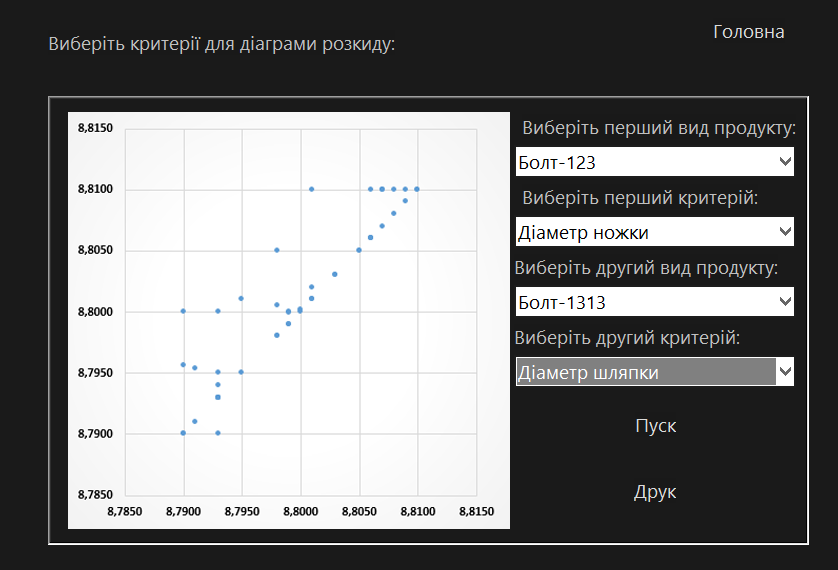
Task: Expand the Болт-123 dropdown arrow
Action: (x=785, y=161)
